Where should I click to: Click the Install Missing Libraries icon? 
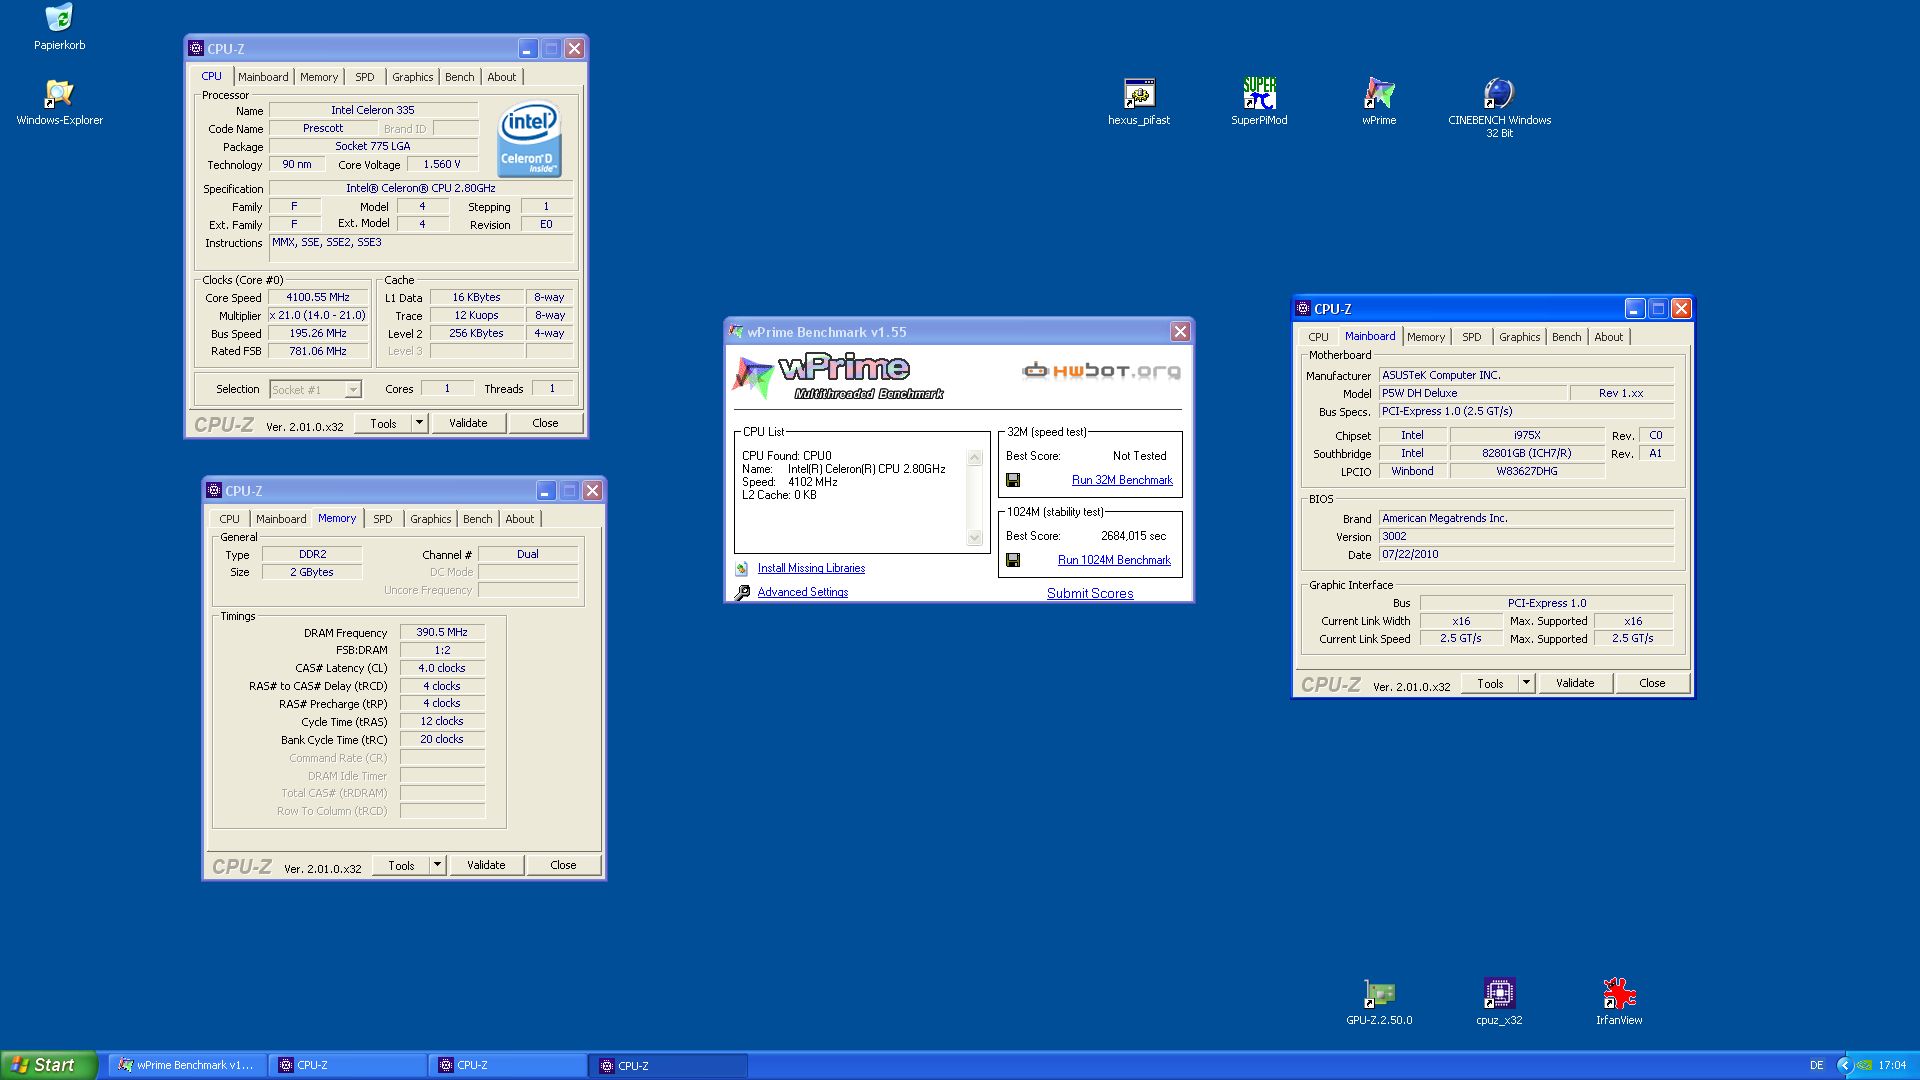(742, 568)
